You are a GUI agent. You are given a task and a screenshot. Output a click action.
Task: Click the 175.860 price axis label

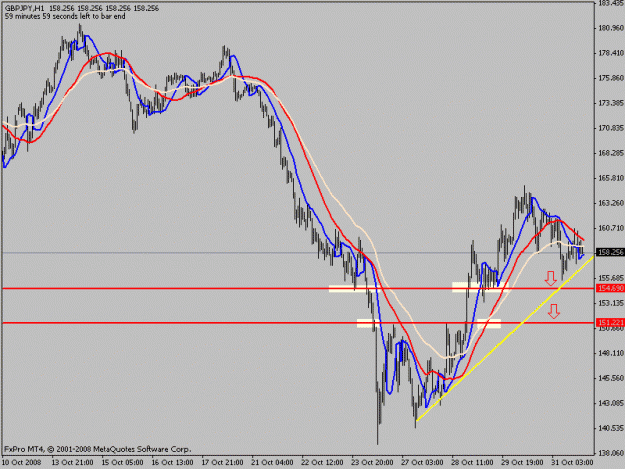[611, 78]
